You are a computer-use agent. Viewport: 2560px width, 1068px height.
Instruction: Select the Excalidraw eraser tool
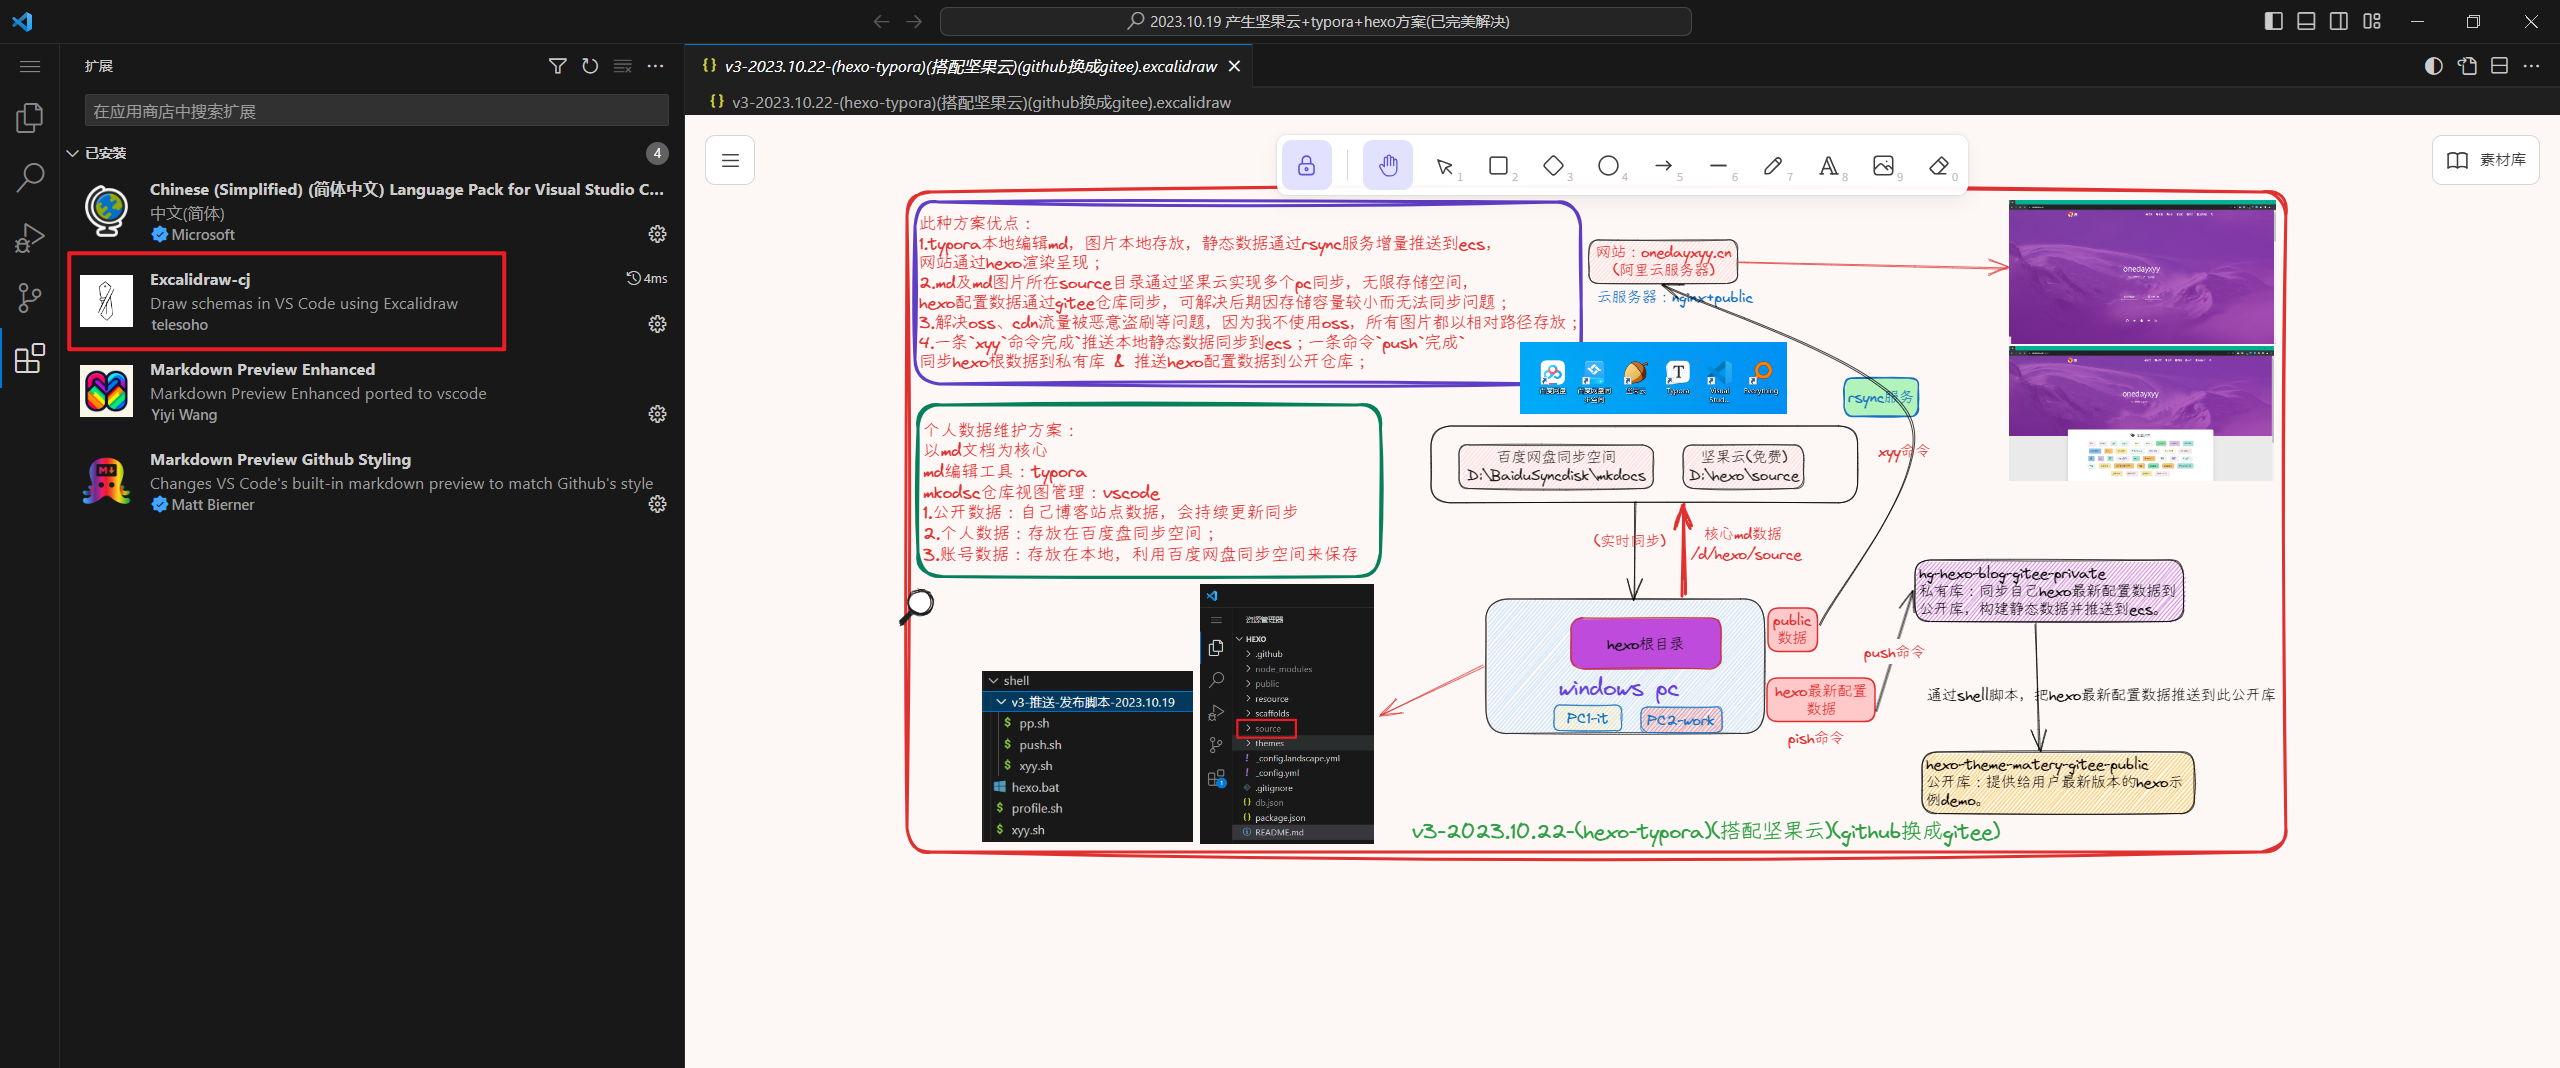click(x=1938, y=166)
